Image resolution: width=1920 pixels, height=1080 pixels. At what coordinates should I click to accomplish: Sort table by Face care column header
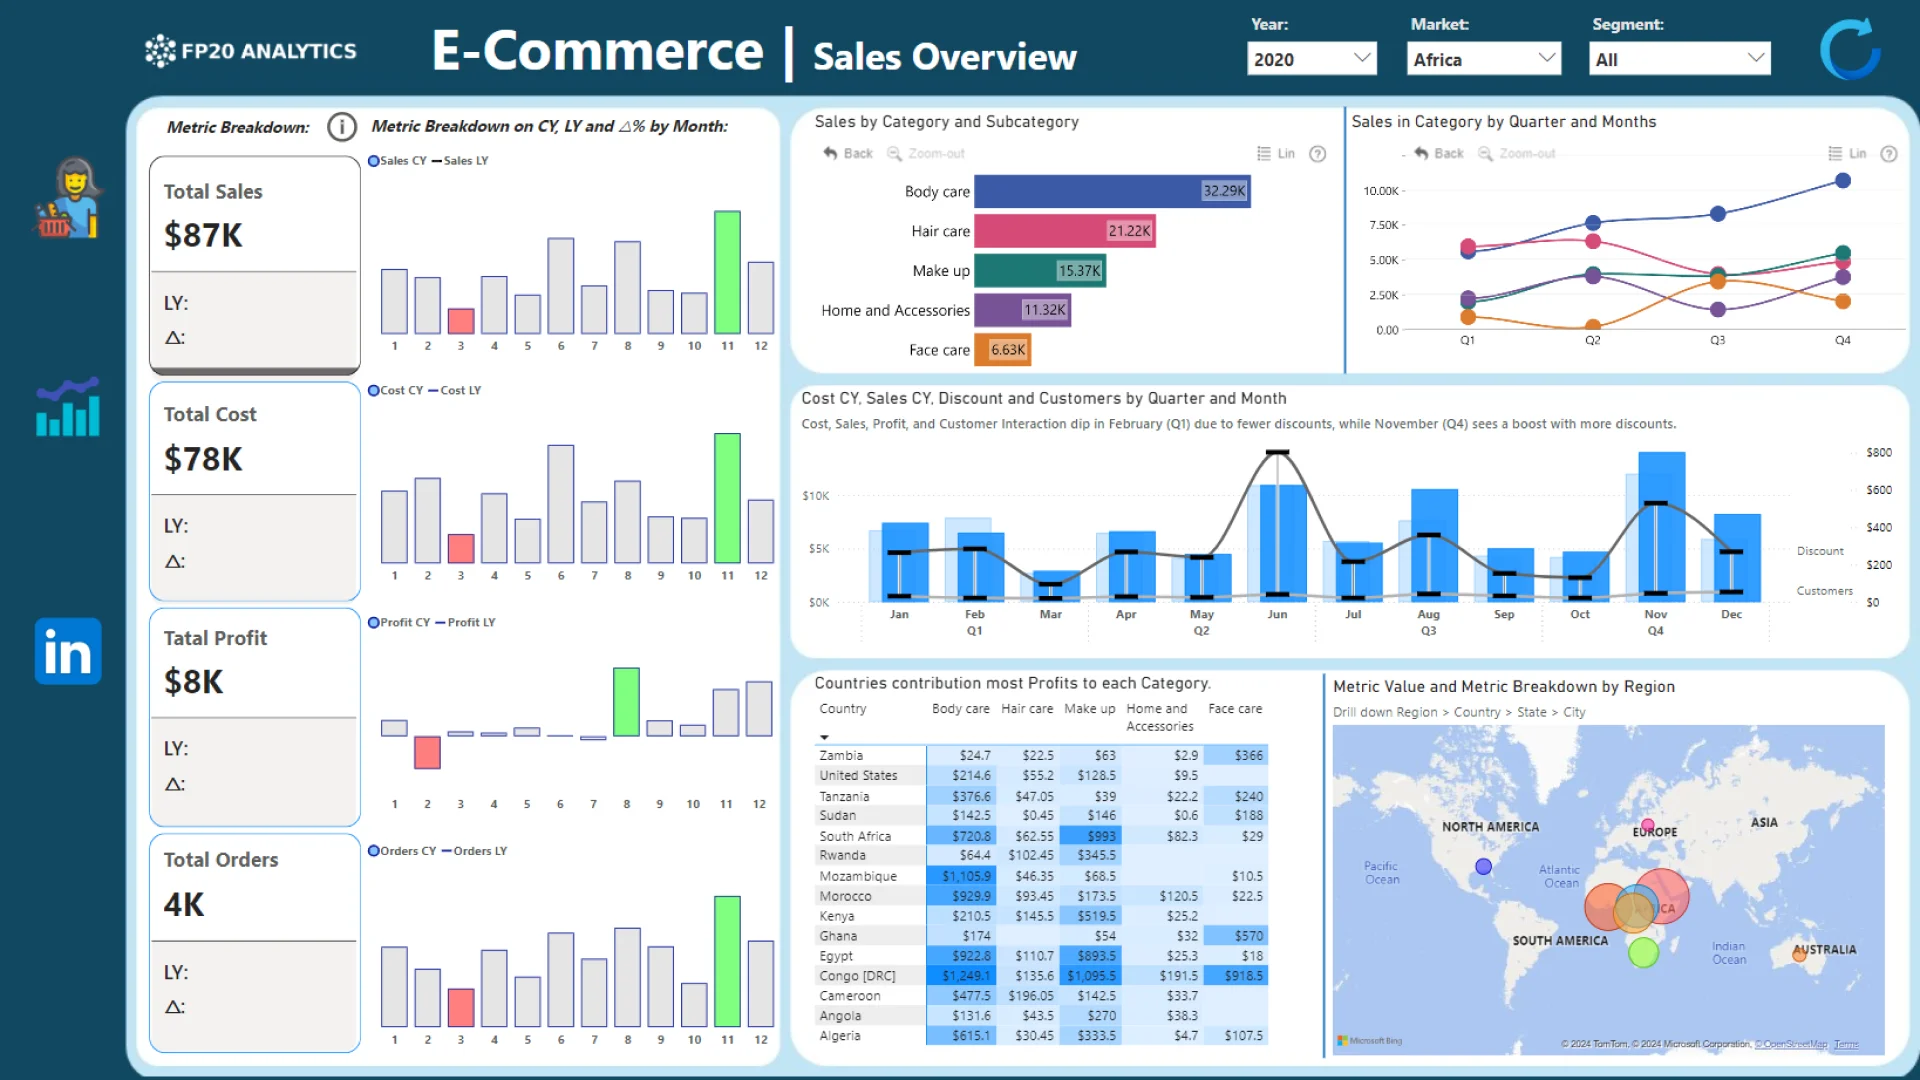(x=1235, y=709)
